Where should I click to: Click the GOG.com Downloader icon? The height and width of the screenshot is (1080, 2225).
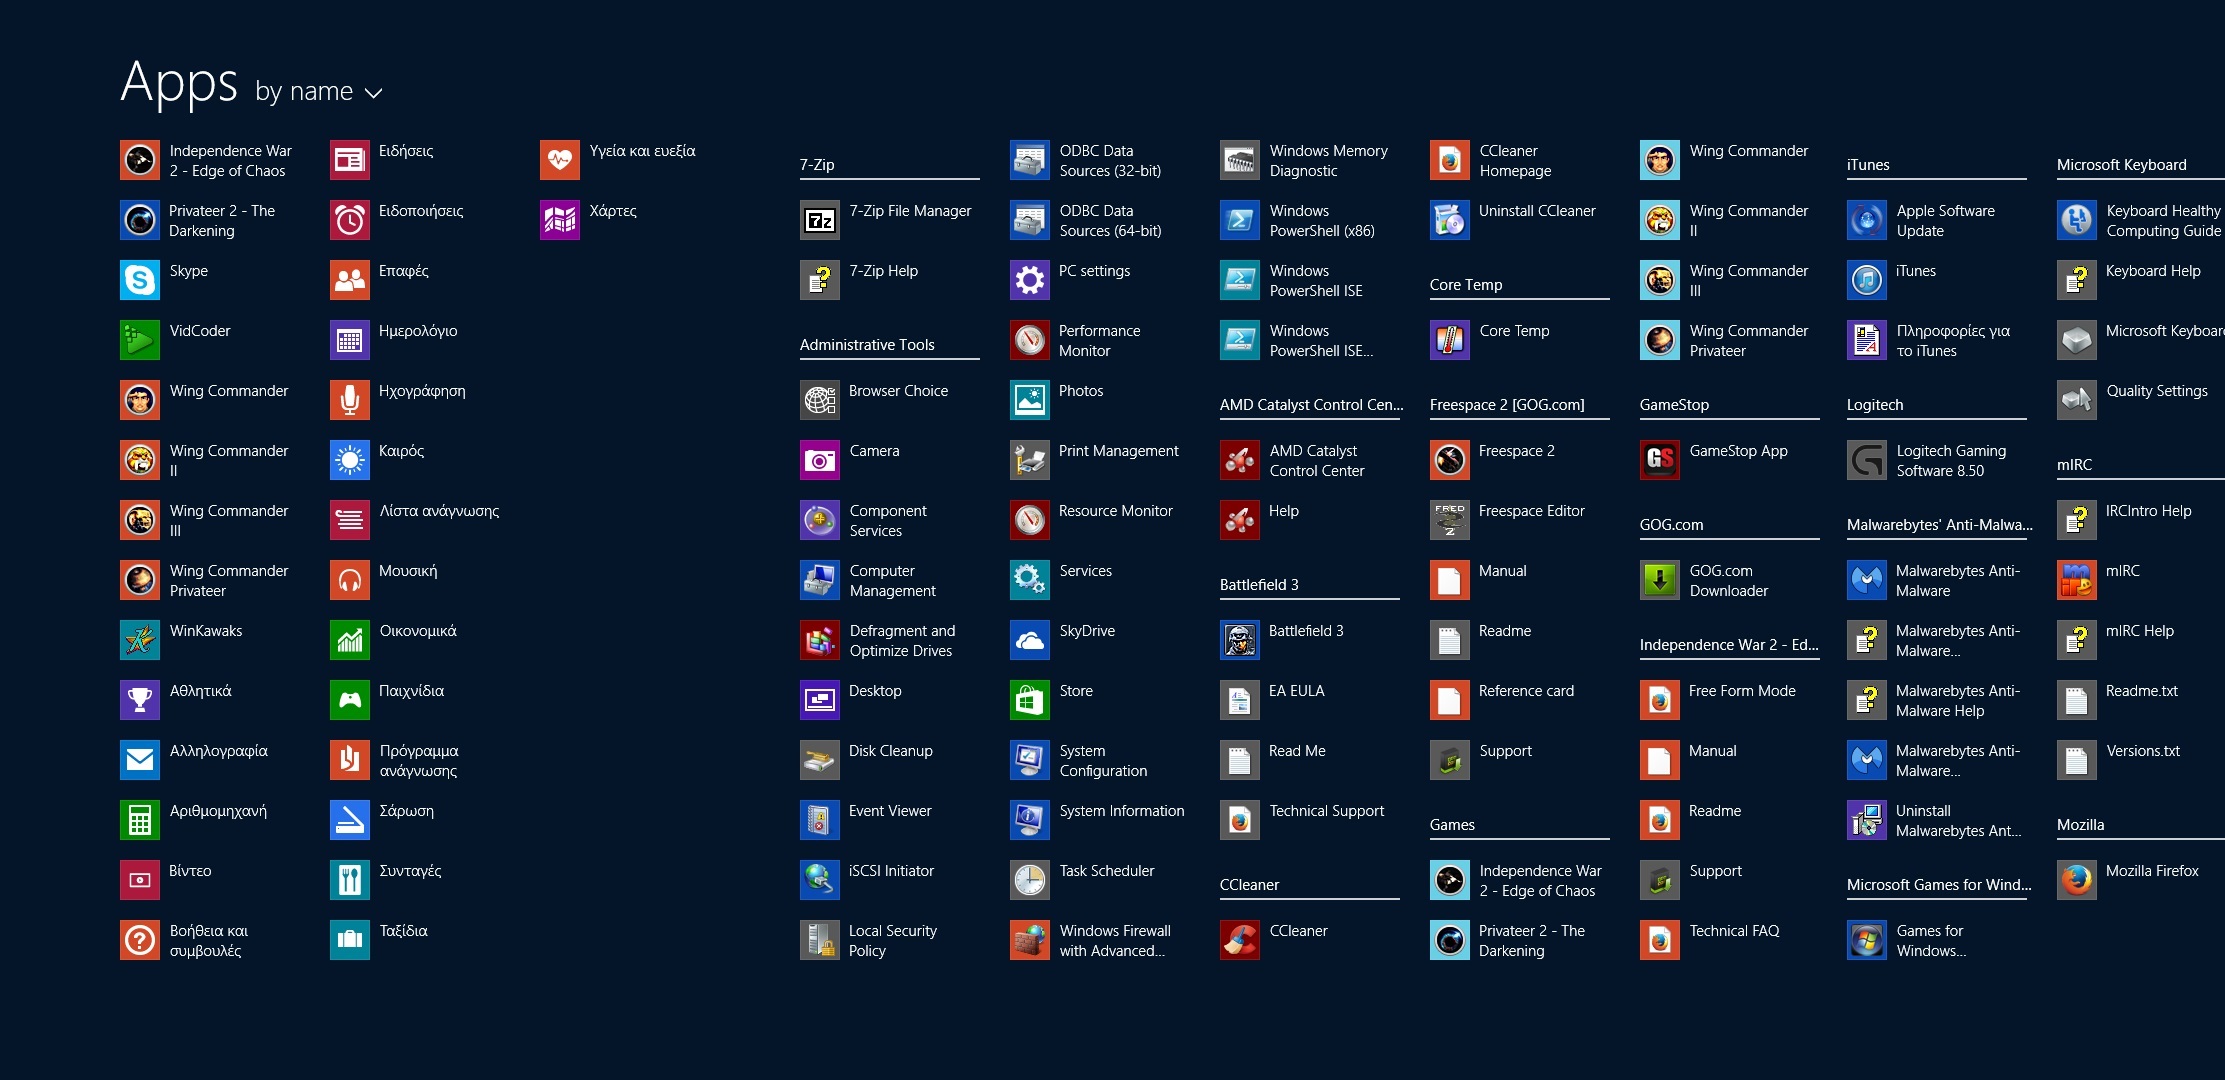(x=1660, y=580)
